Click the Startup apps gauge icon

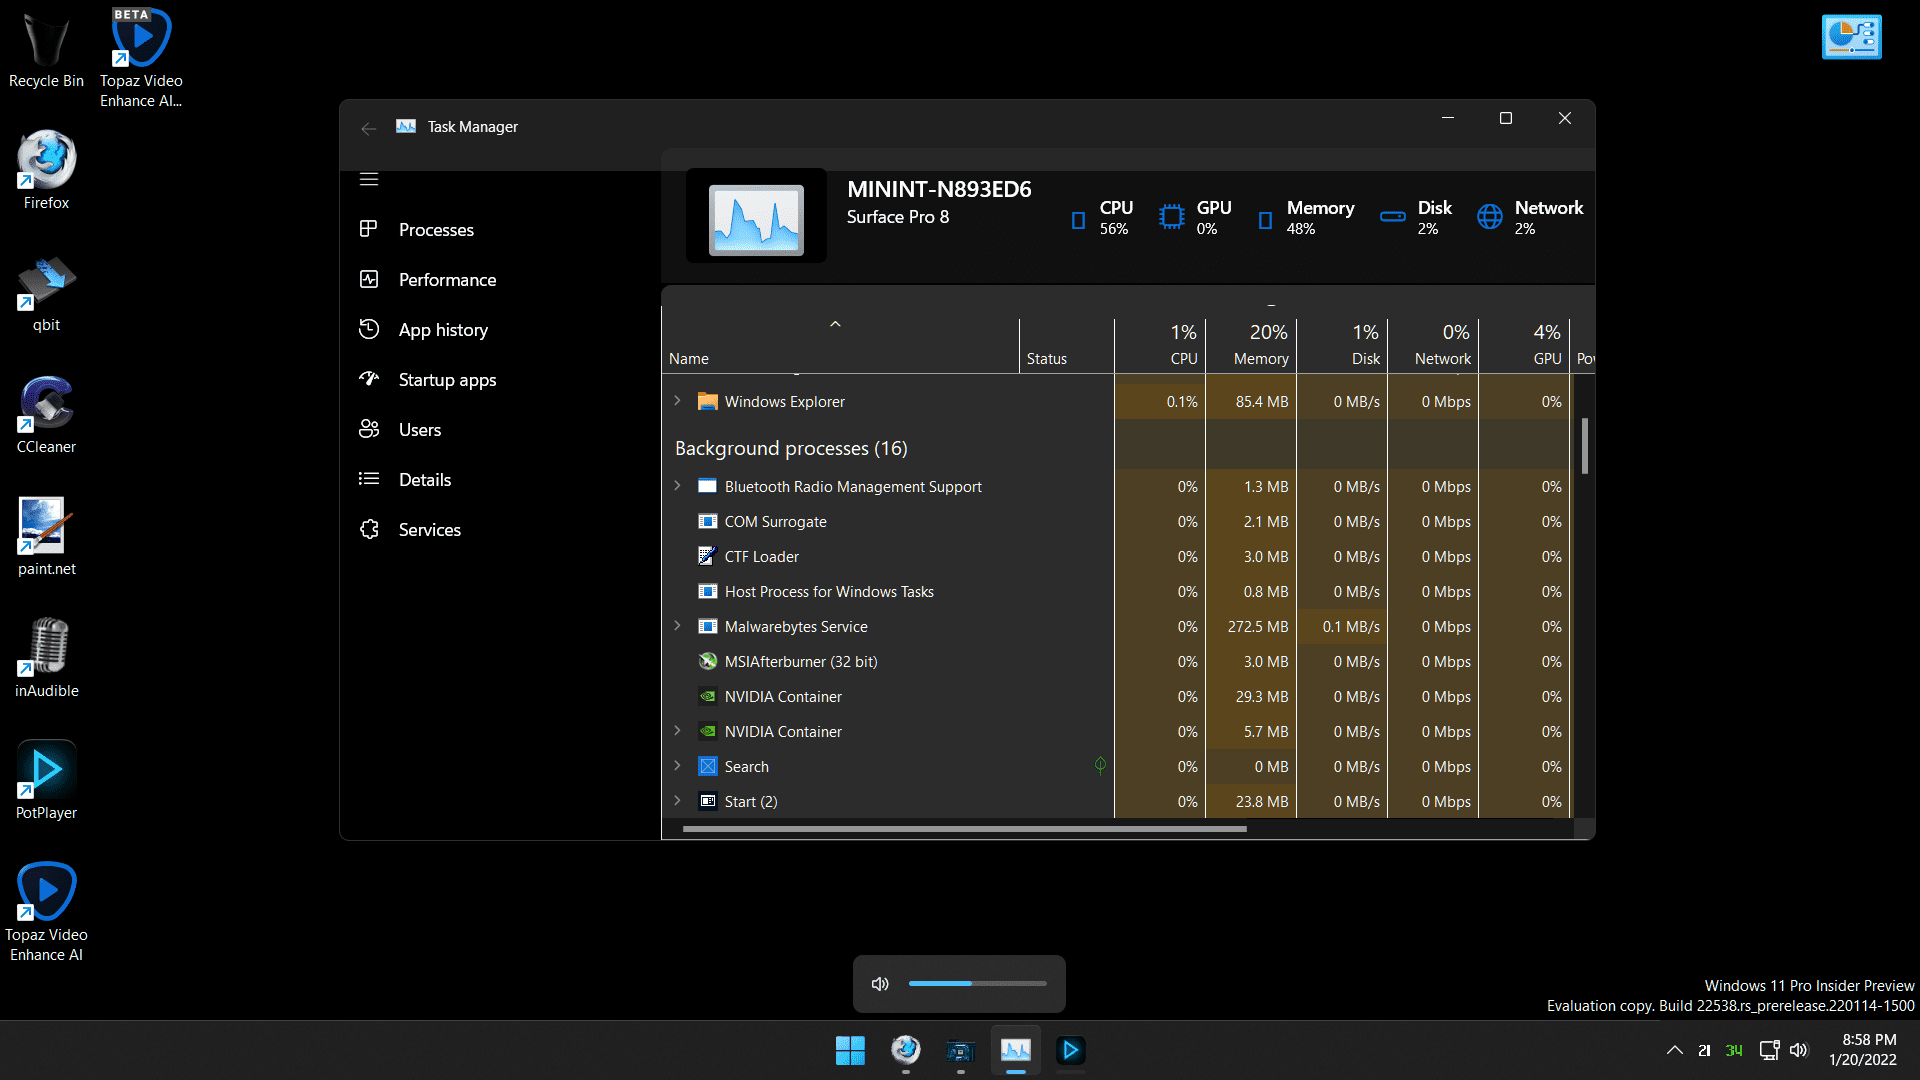pyautogui.click(x=369, y=379)
